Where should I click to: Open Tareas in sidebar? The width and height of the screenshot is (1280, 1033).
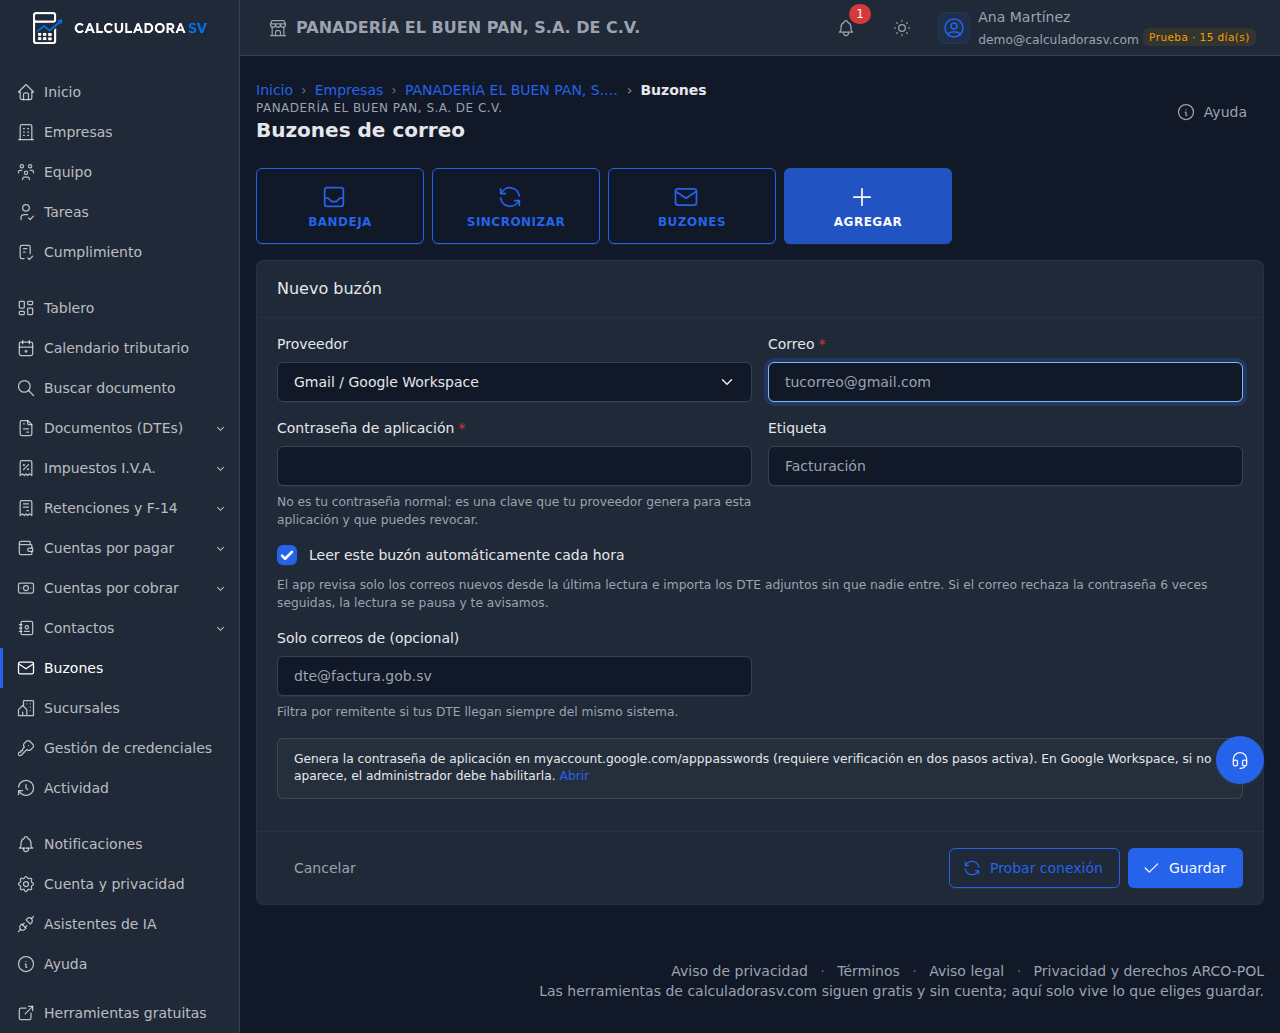120,212
